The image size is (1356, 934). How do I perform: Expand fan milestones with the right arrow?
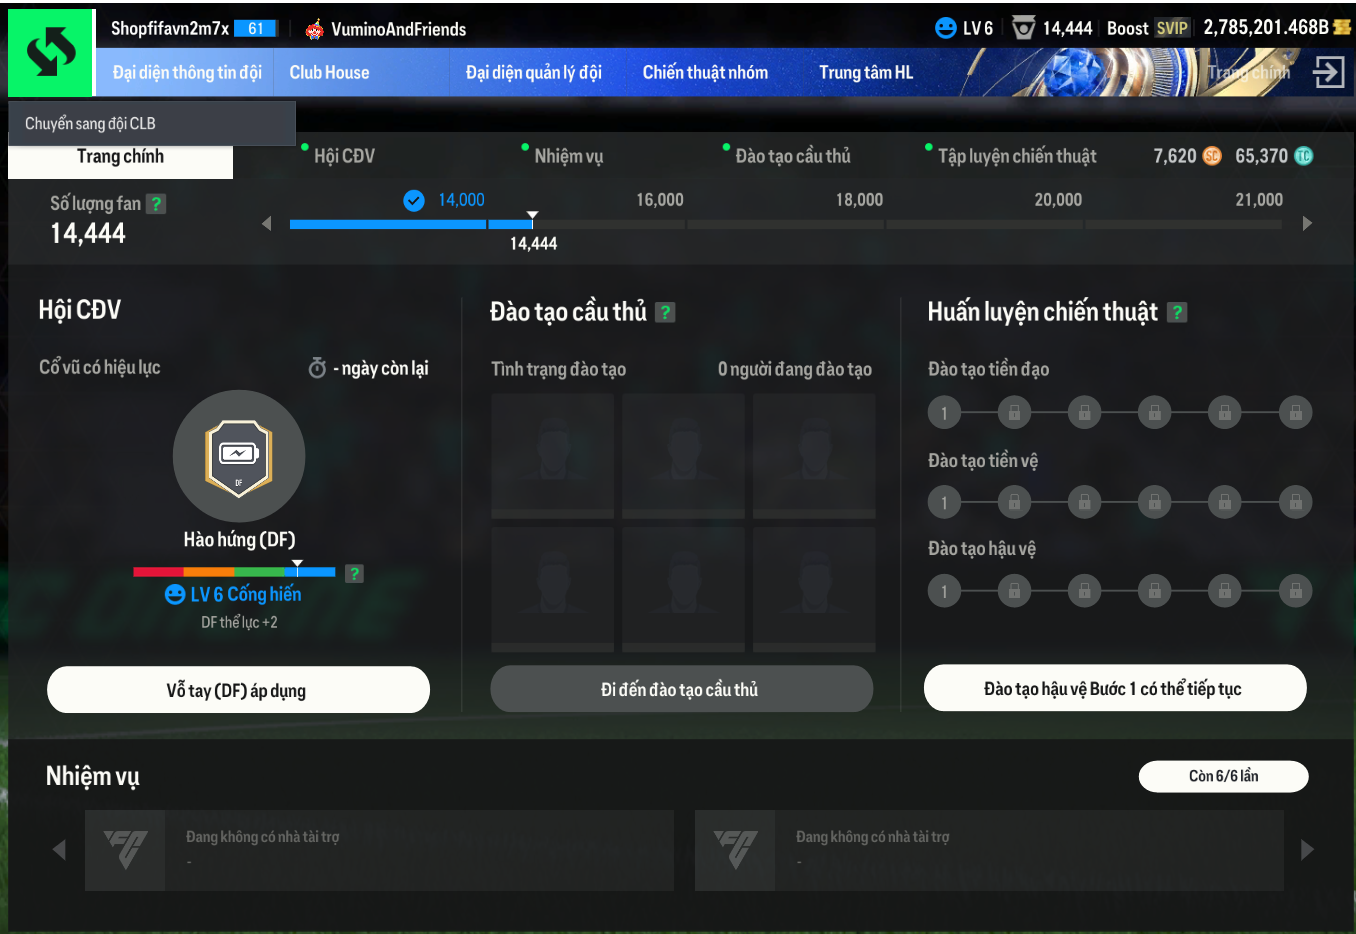1307,223
